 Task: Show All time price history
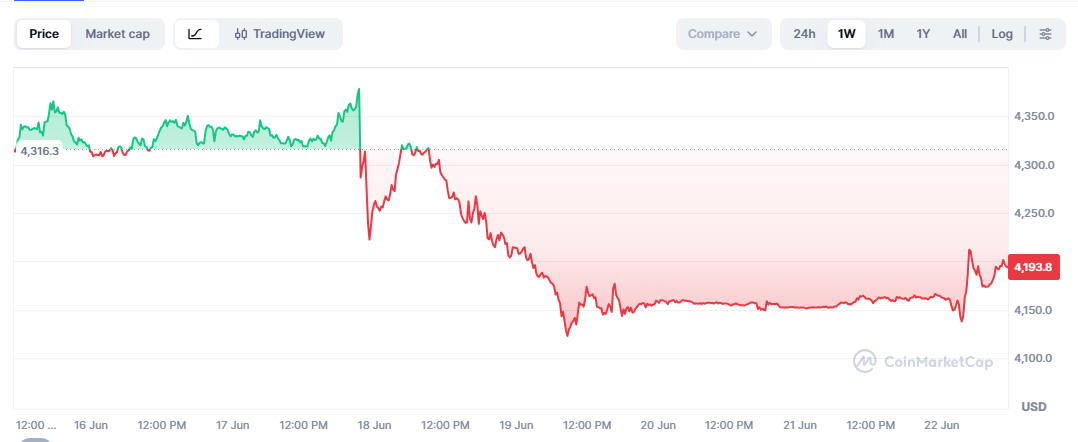(x=960, y=34)
